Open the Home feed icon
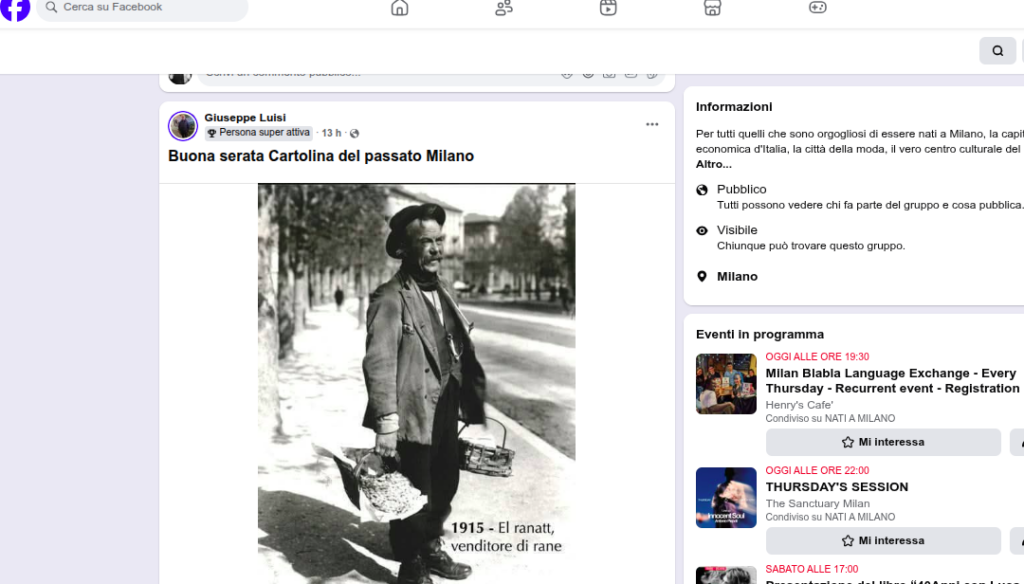The image size is (1024, 584). pos(400,8)
